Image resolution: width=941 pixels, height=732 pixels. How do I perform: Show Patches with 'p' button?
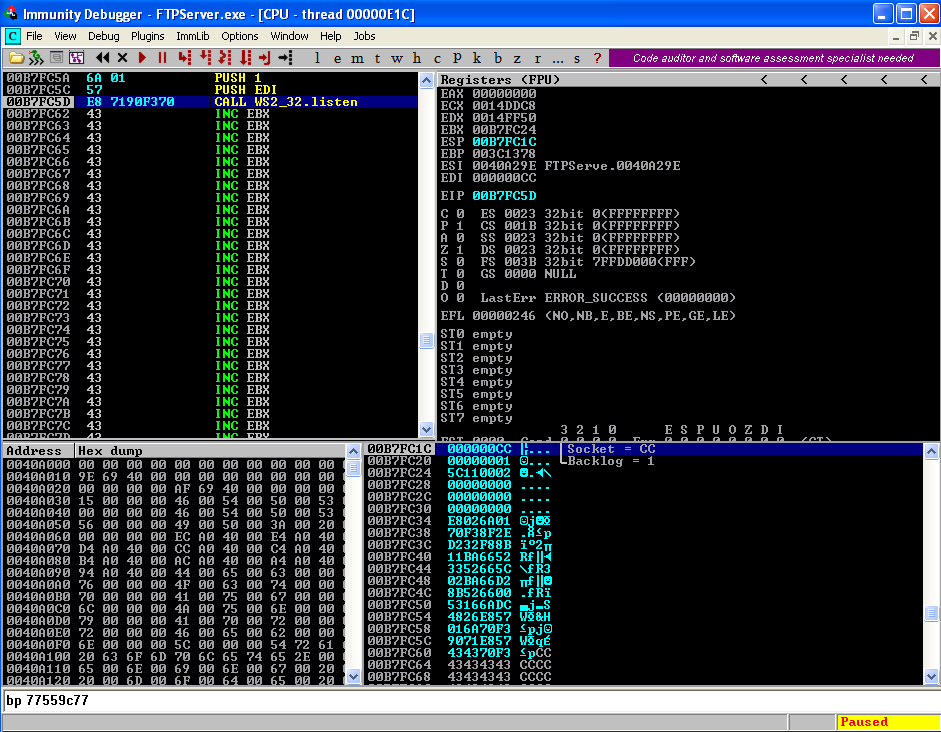[x=457, y=58]
